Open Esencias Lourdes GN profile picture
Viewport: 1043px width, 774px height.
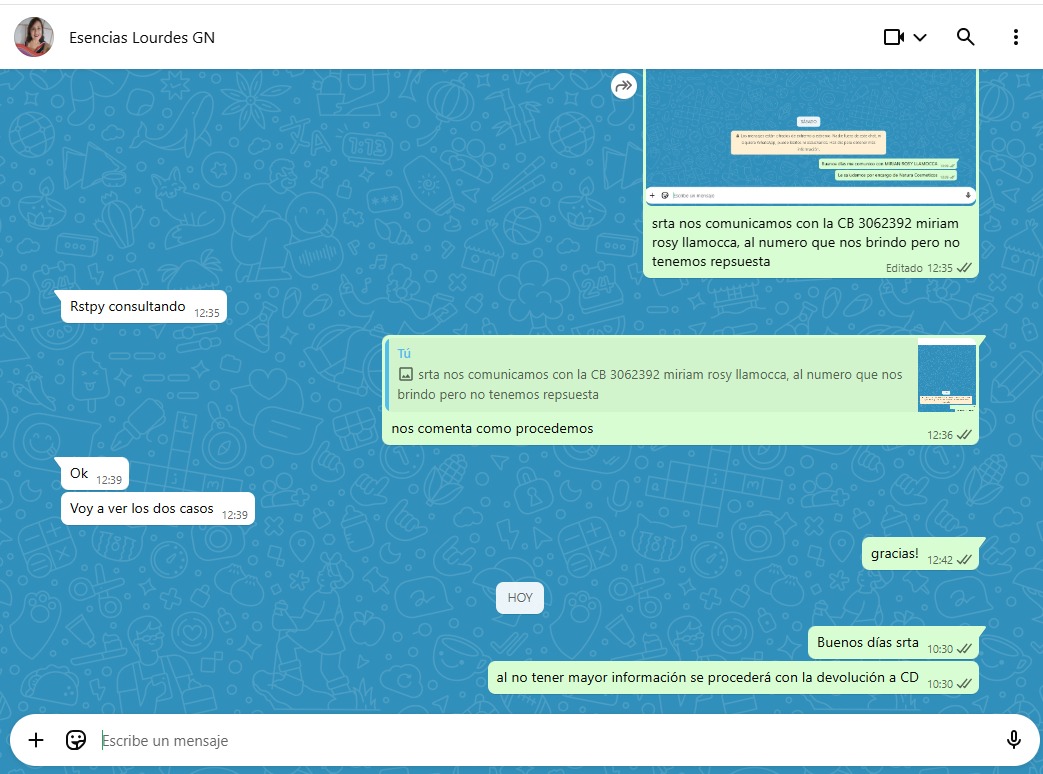coord(34,37)
